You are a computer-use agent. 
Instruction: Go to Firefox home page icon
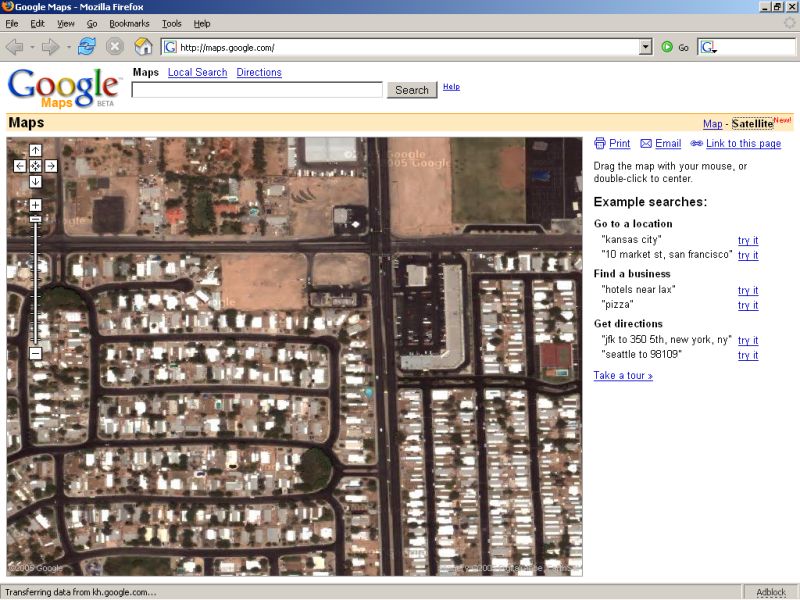143,46
